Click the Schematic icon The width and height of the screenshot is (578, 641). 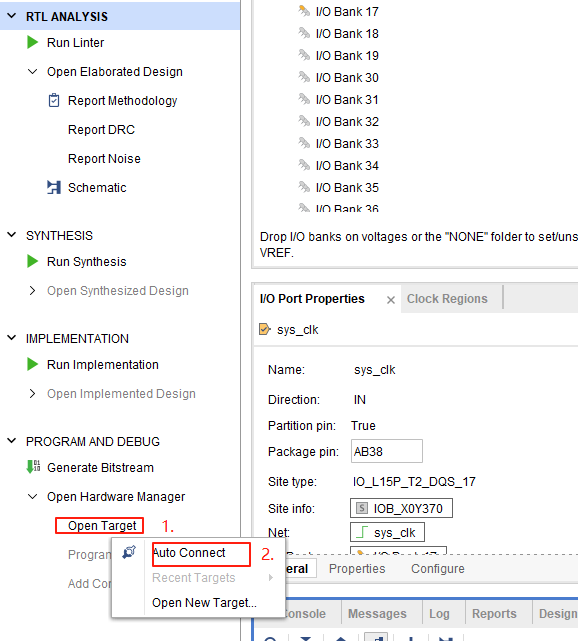pos(54,187)
